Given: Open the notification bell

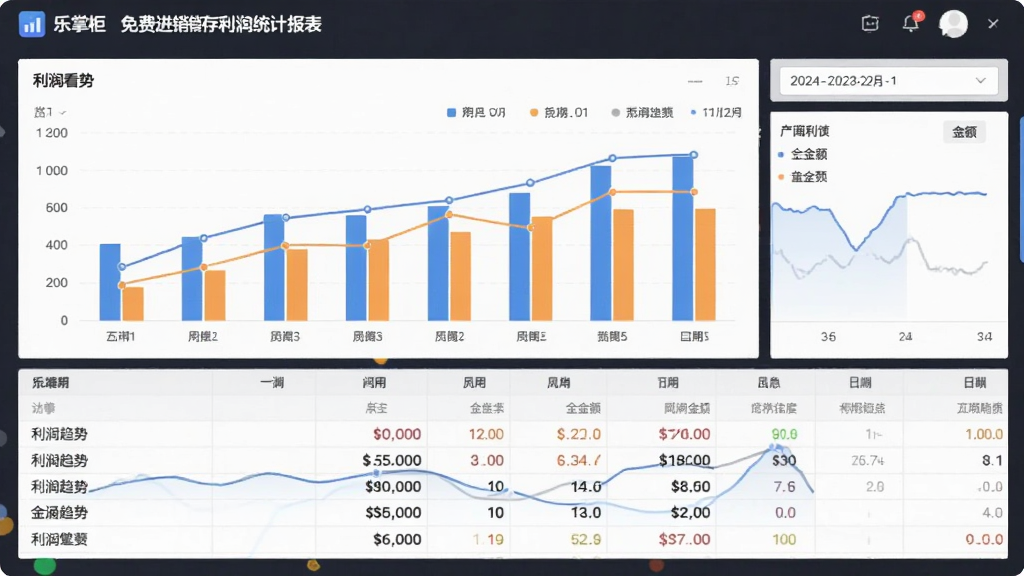Looking at the screenshot, I should (x=911, y=23).
